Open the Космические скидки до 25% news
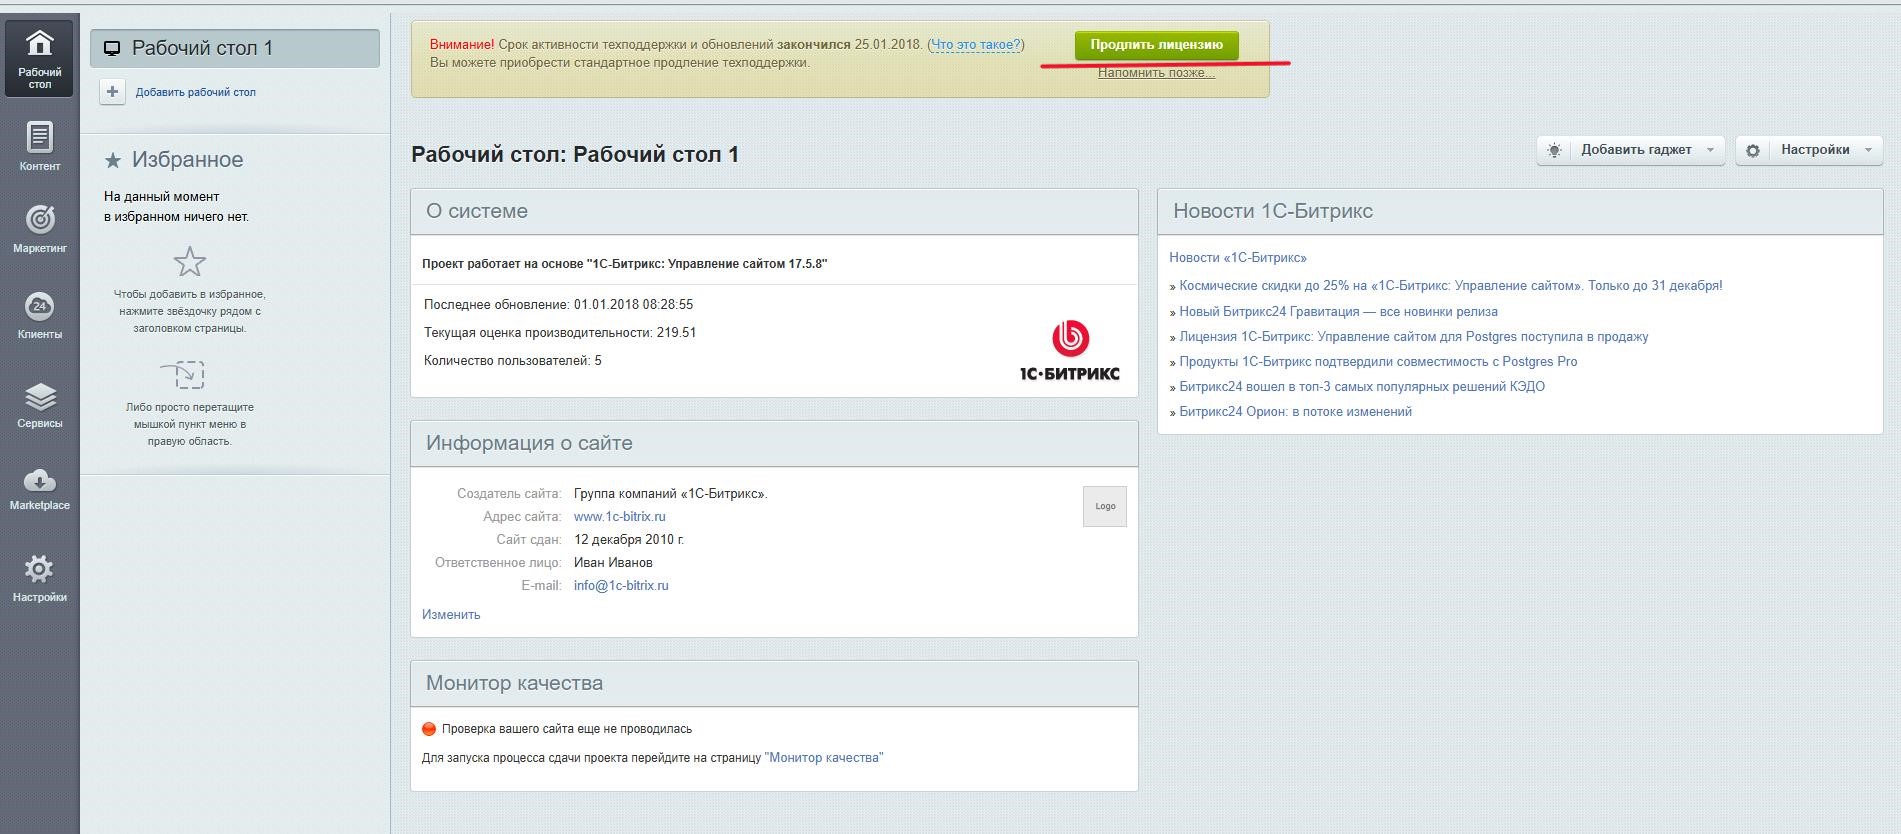1901x834 pixels. point(1450,286)
